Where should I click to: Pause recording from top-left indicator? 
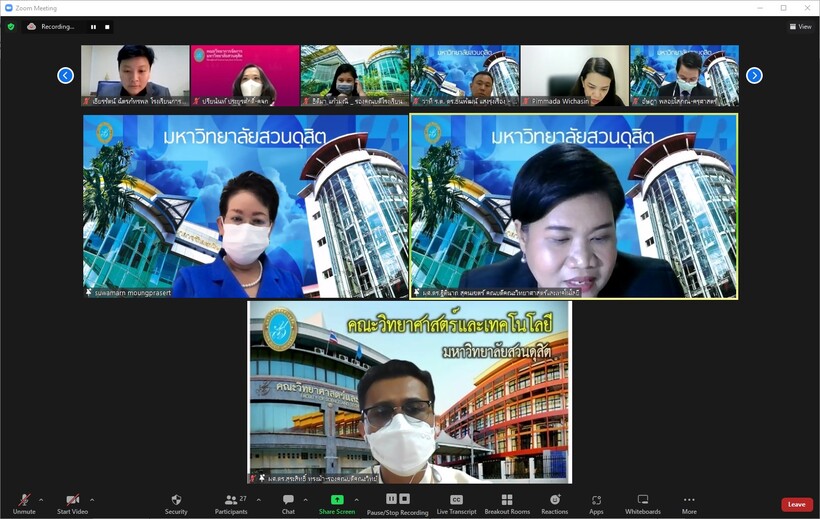point(93,27)
